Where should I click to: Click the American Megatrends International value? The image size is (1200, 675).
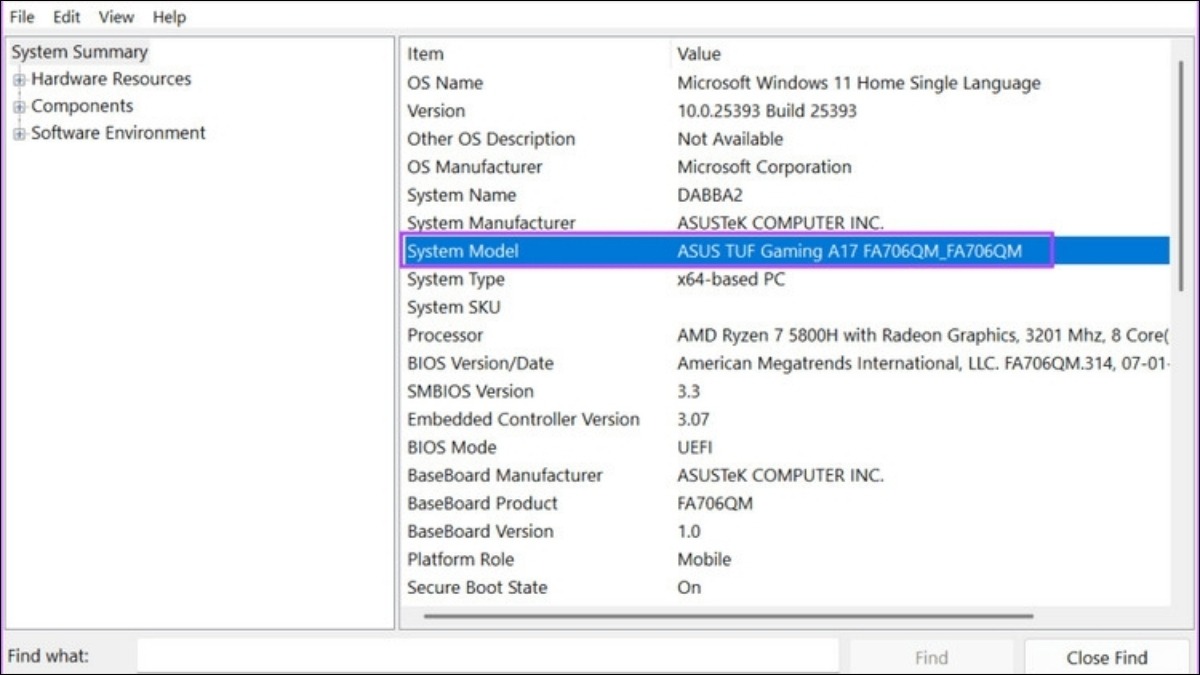point(923,363)
